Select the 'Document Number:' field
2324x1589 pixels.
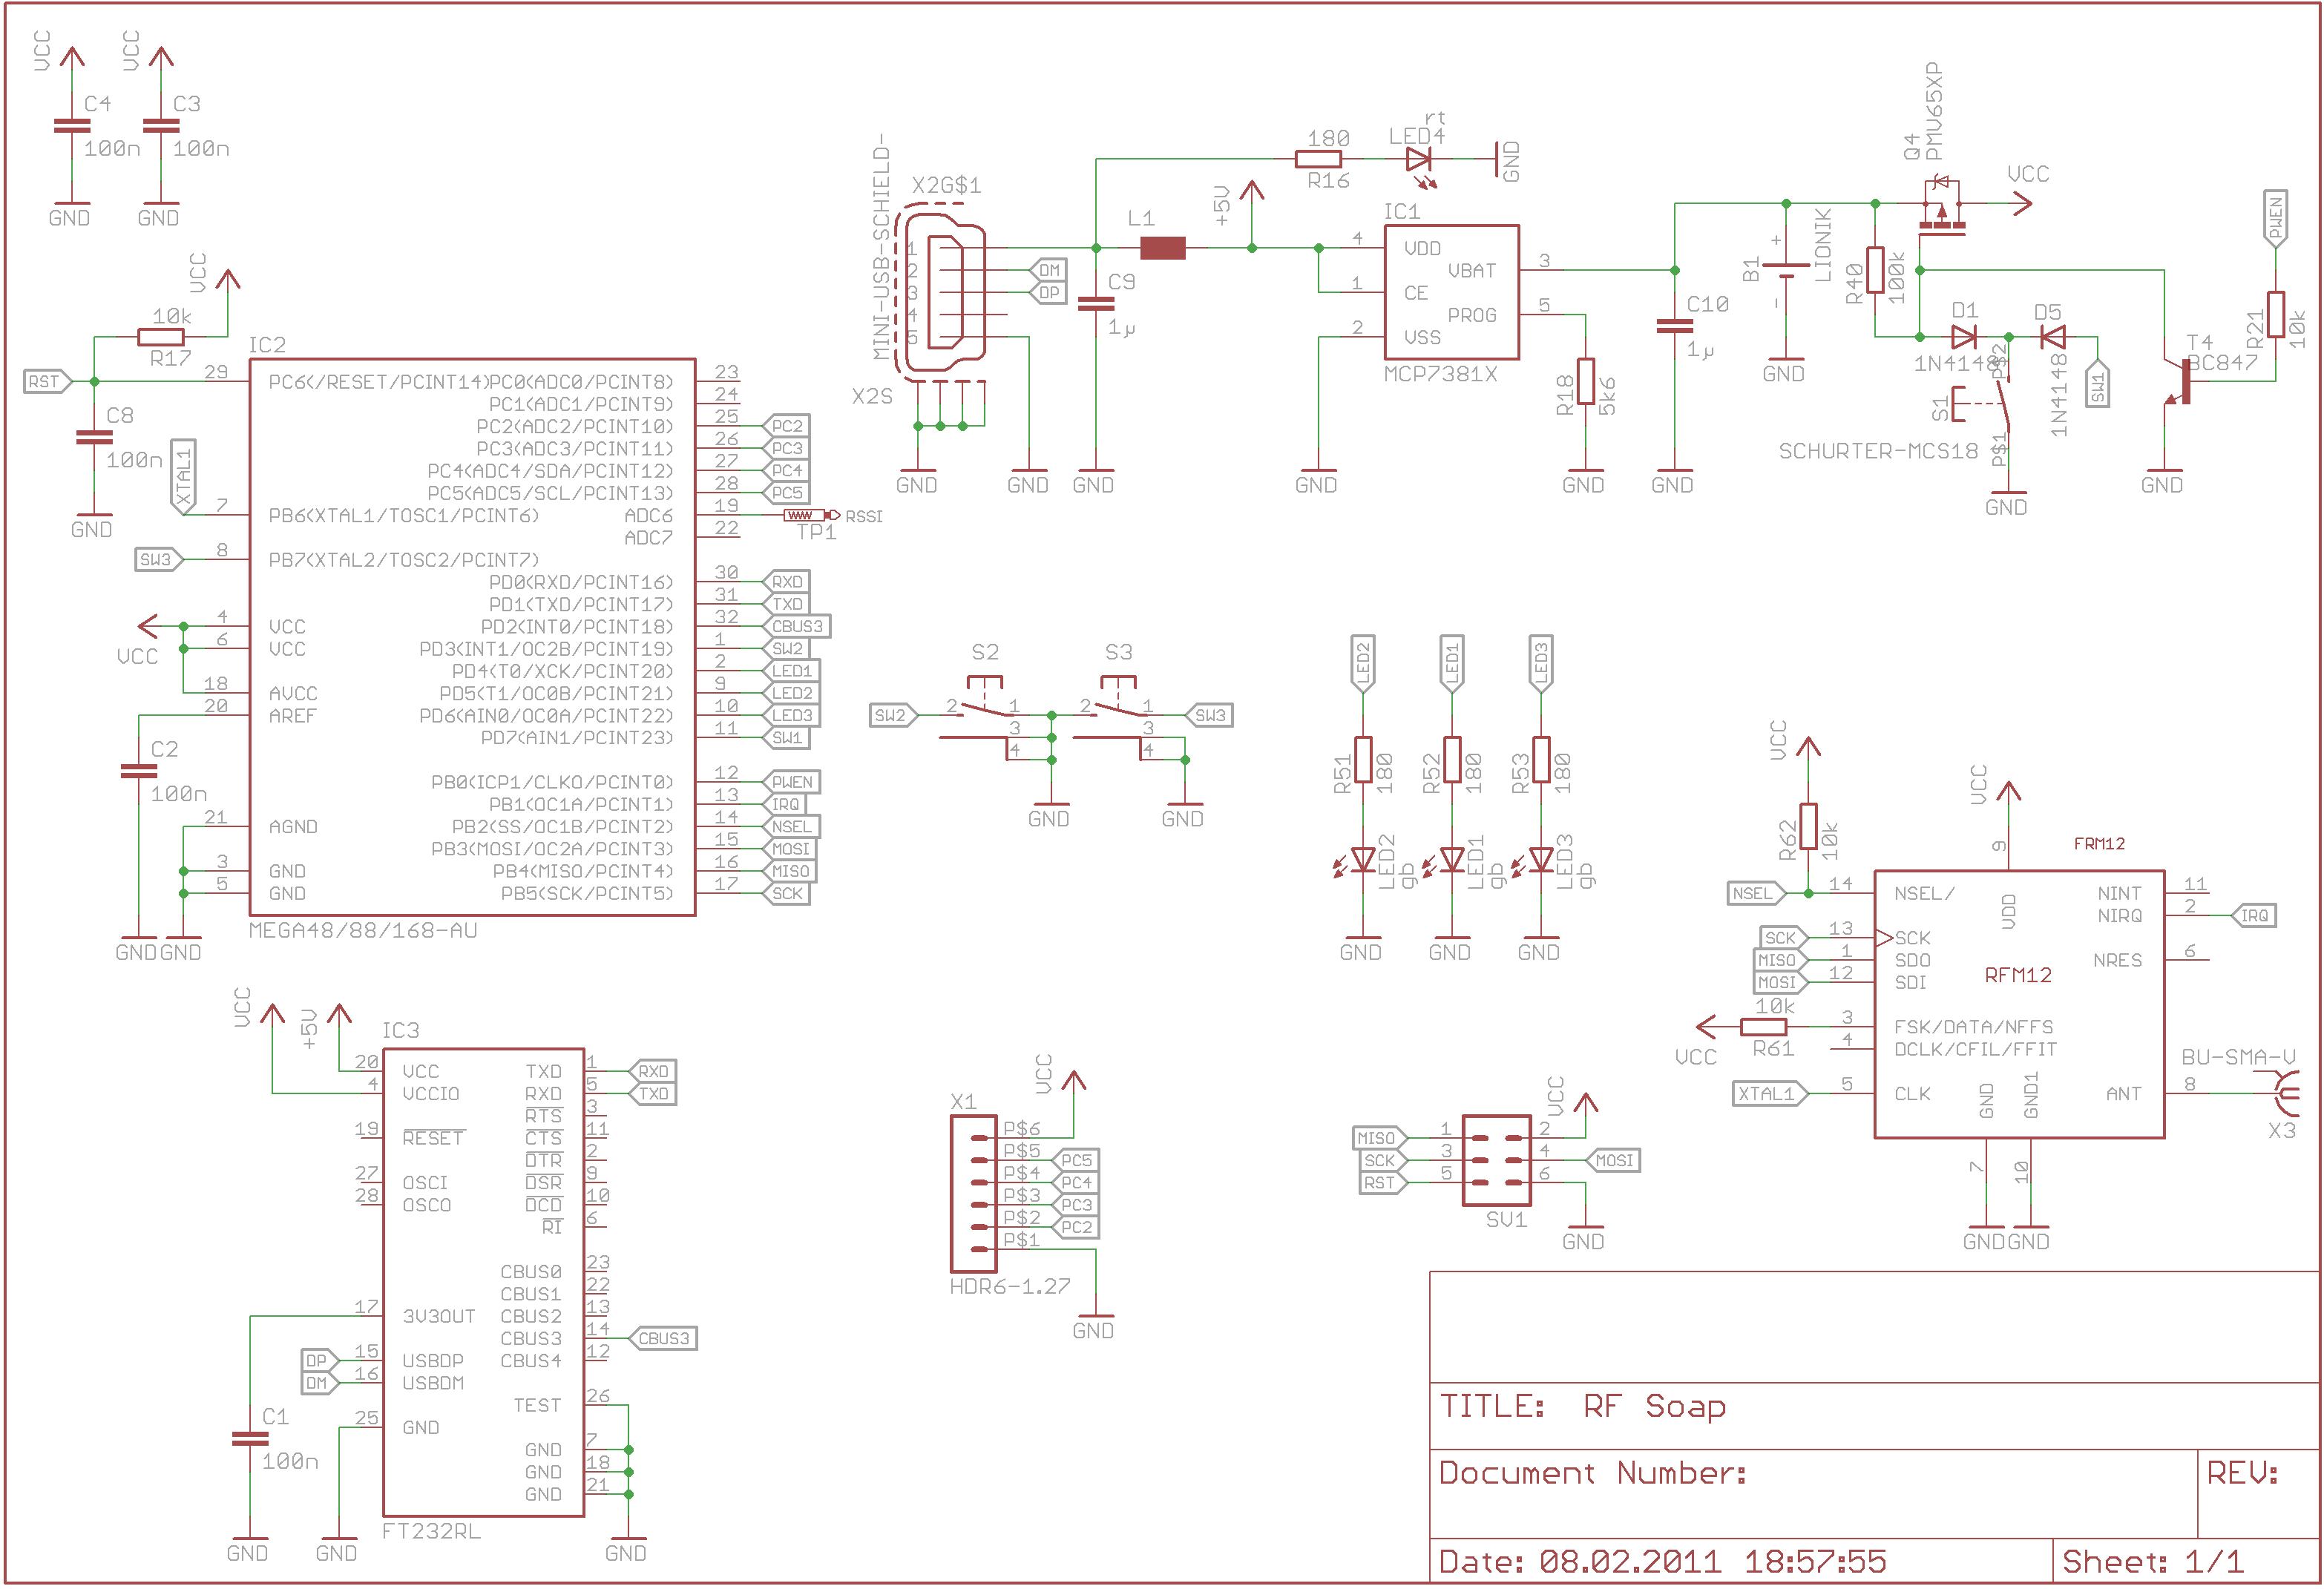coord(1593,1473)
